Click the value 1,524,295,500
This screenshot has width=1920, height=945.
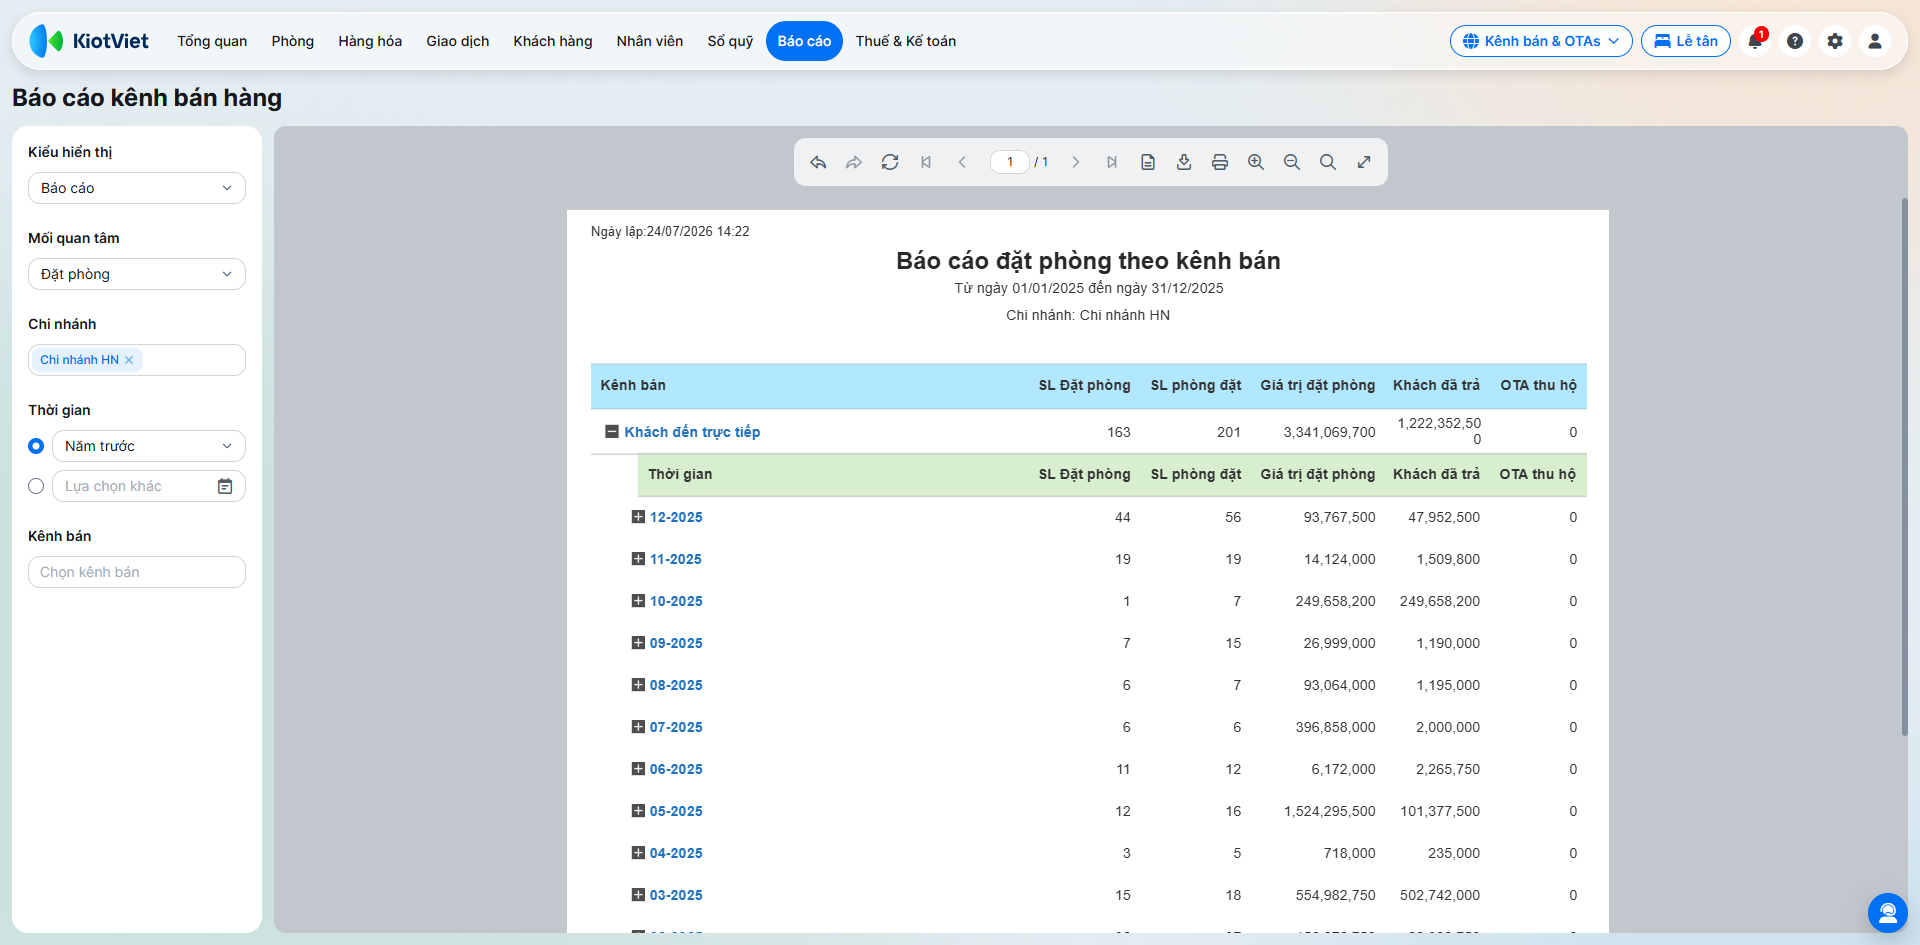coord(1329,811)
